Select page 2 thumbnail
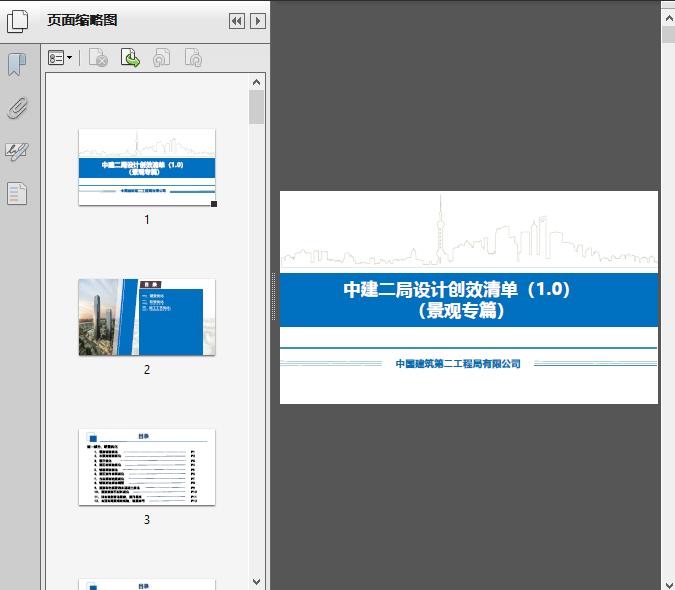Image resolution: width=675 pixels, height=590 pixels. 147,317
